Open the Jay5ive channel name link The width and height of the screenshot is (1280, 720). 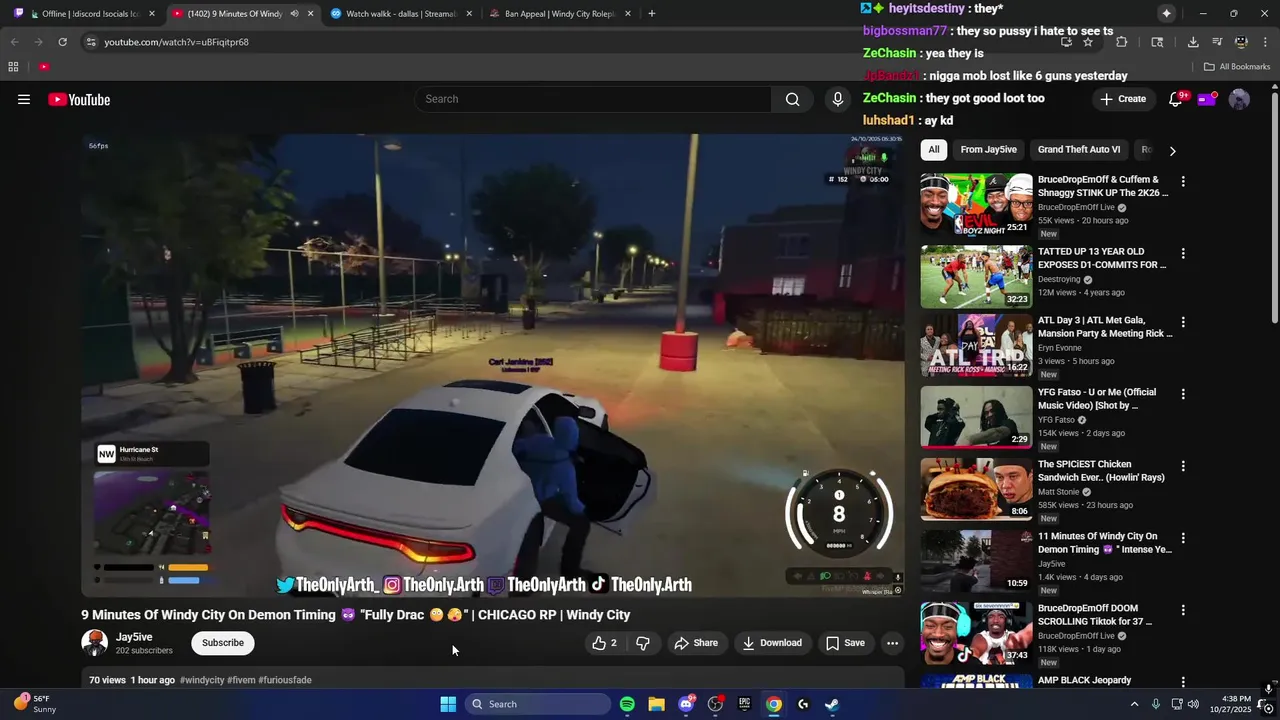point(134,637)
